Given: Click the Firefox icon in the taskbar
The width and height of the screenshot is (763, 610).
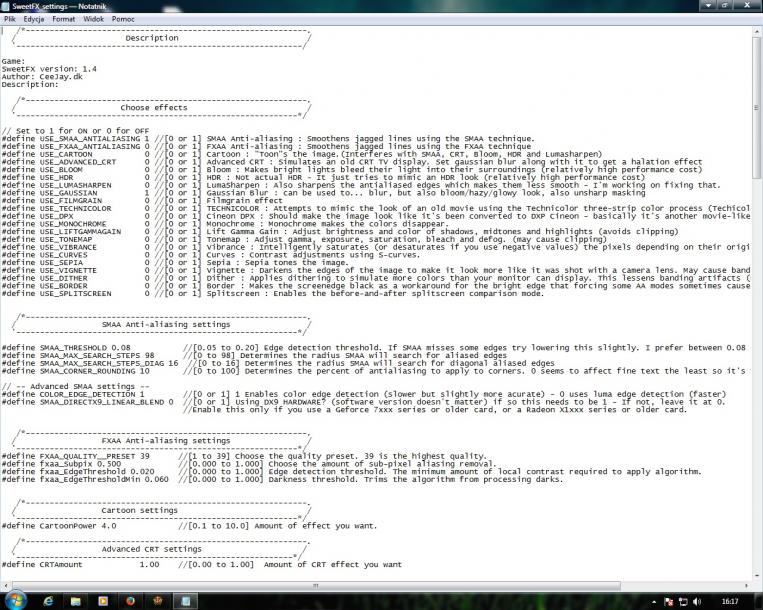Looking at the screenshot, I should tap(130, 600).
